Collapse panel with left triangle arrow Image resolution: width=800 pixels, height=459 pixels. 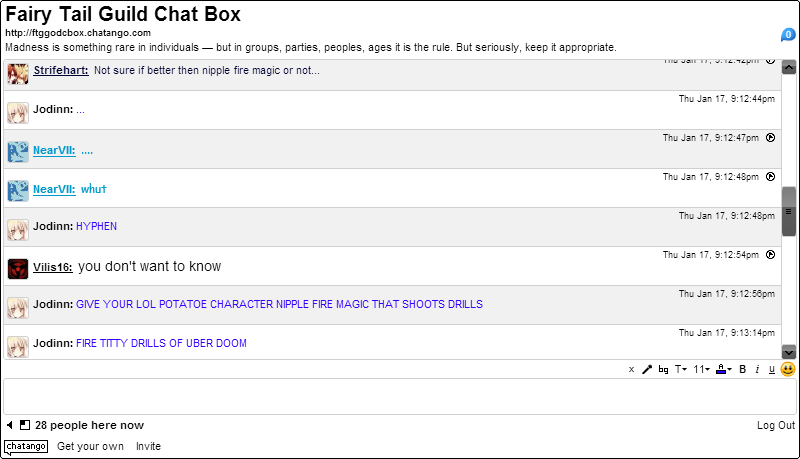point(10,425)
